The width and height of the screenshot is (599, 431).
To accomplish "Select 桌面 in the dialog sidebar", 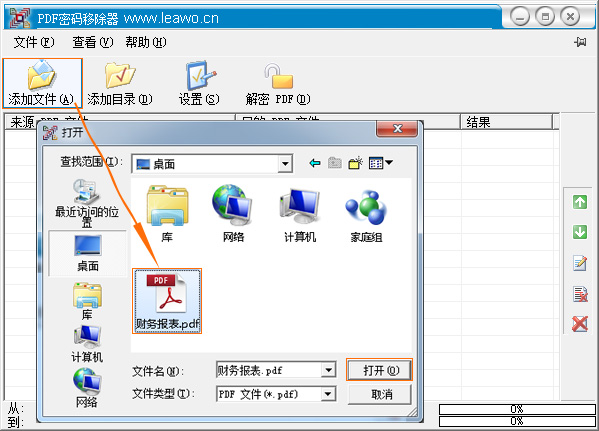I will tap(87, 253).
